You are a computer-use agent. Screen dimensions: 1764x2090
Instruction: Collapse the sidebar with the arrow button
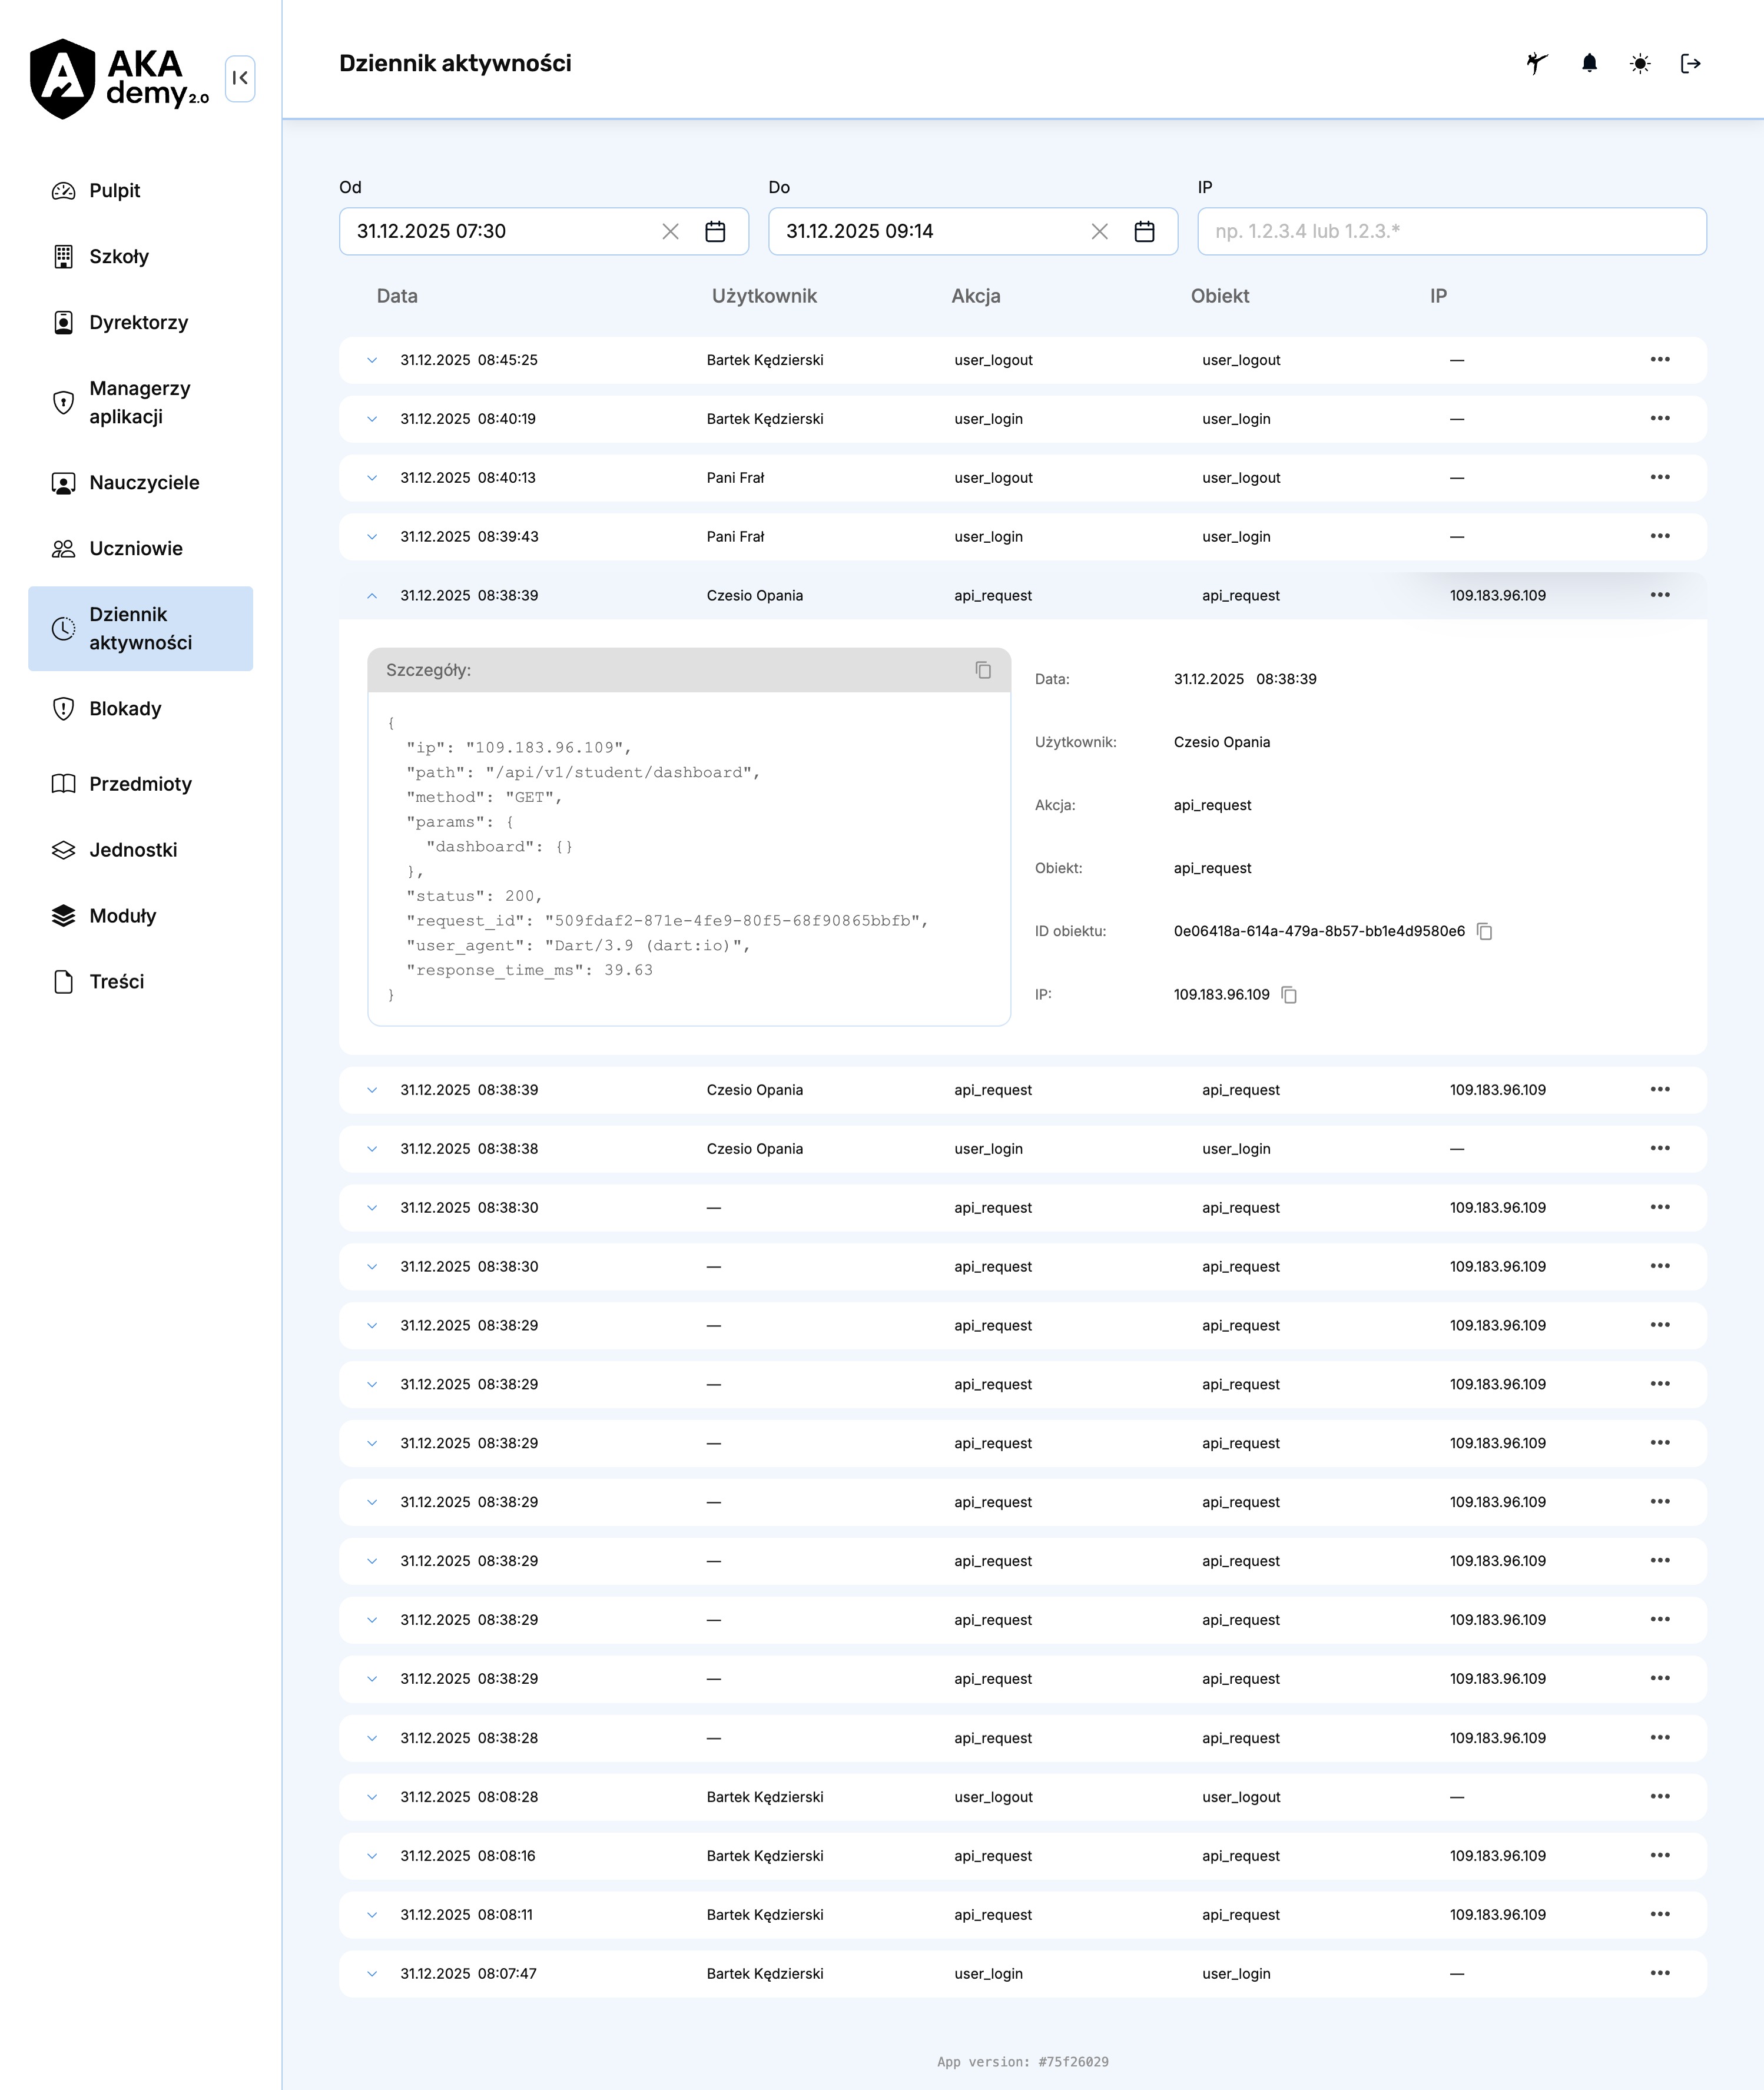[240, 78]
